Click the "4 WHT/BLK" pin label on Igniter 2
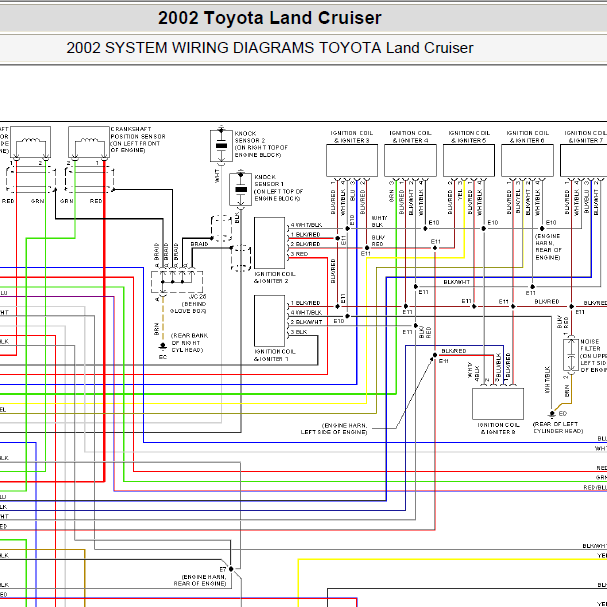Viewport: 607px width, 607px height. 306,225
